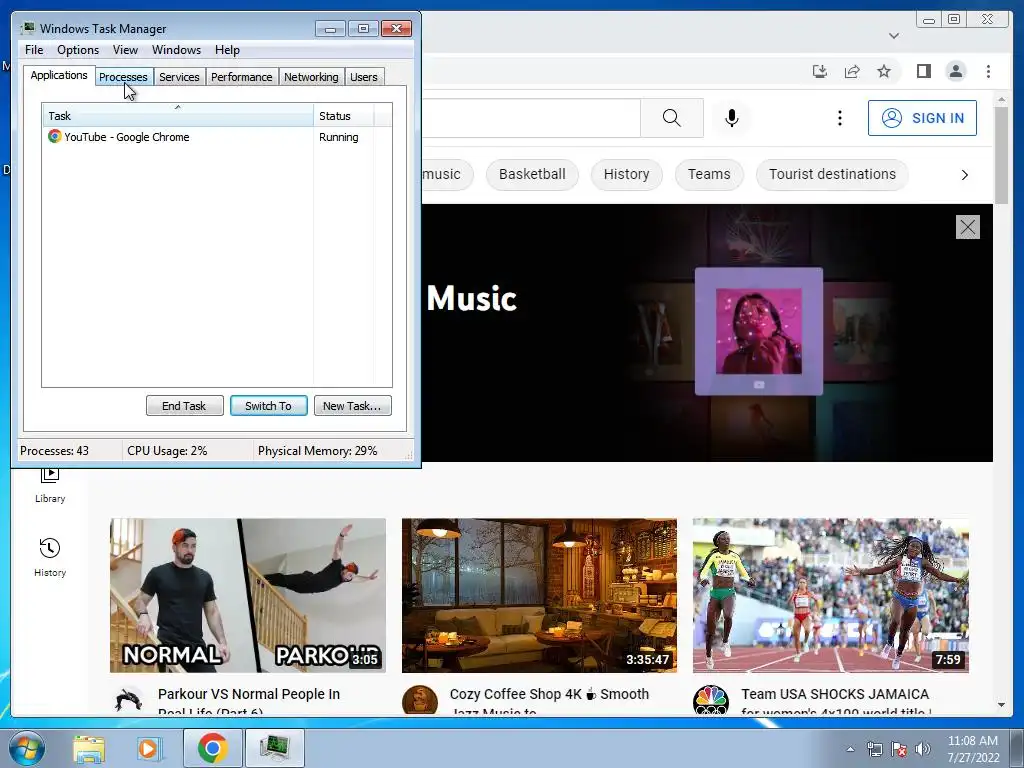Open the Action Center flag icon
Viewport: 1024px width, 768px height.
(x=899, y=749)
